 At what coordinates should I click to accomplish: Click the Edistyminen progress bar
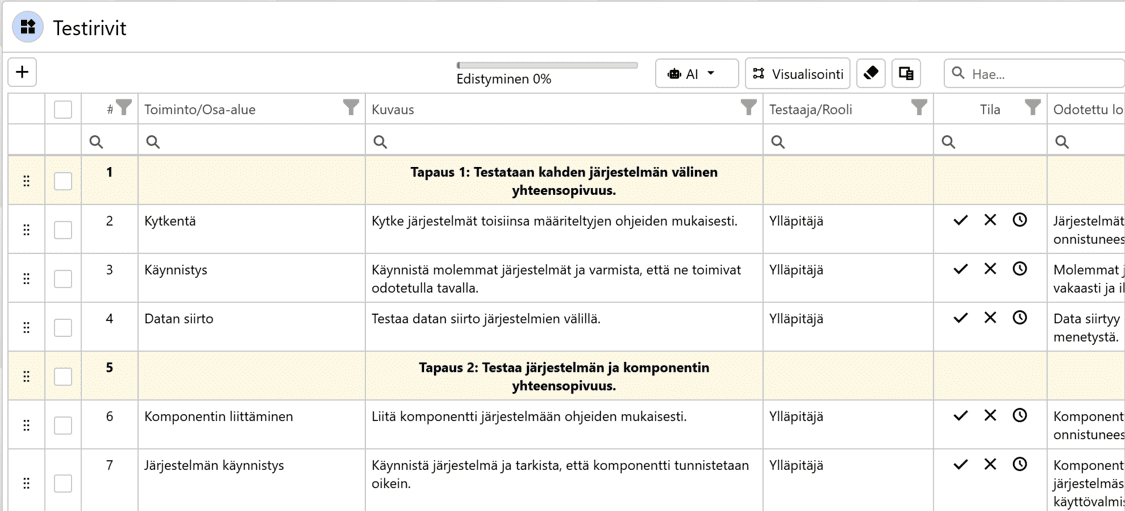pyautogui.click(x=547, y=66)
